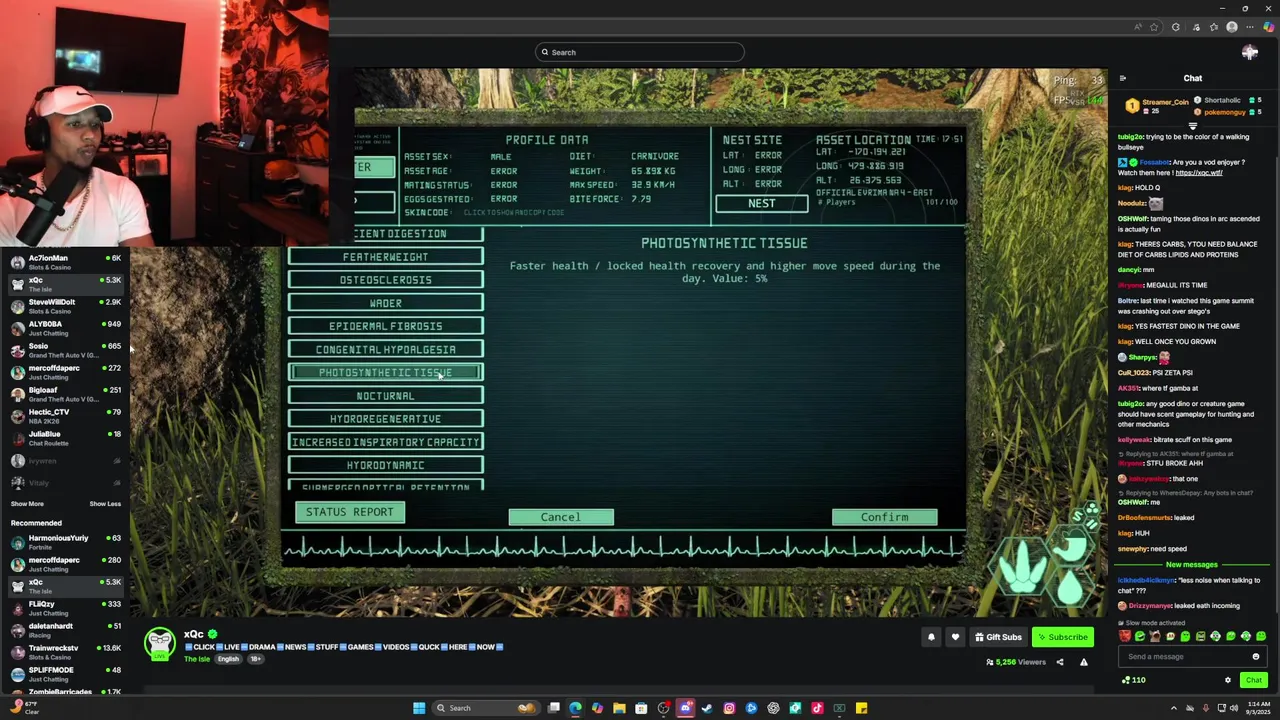
Task: Click Show More in sidebar channel list
Action: 27,504
